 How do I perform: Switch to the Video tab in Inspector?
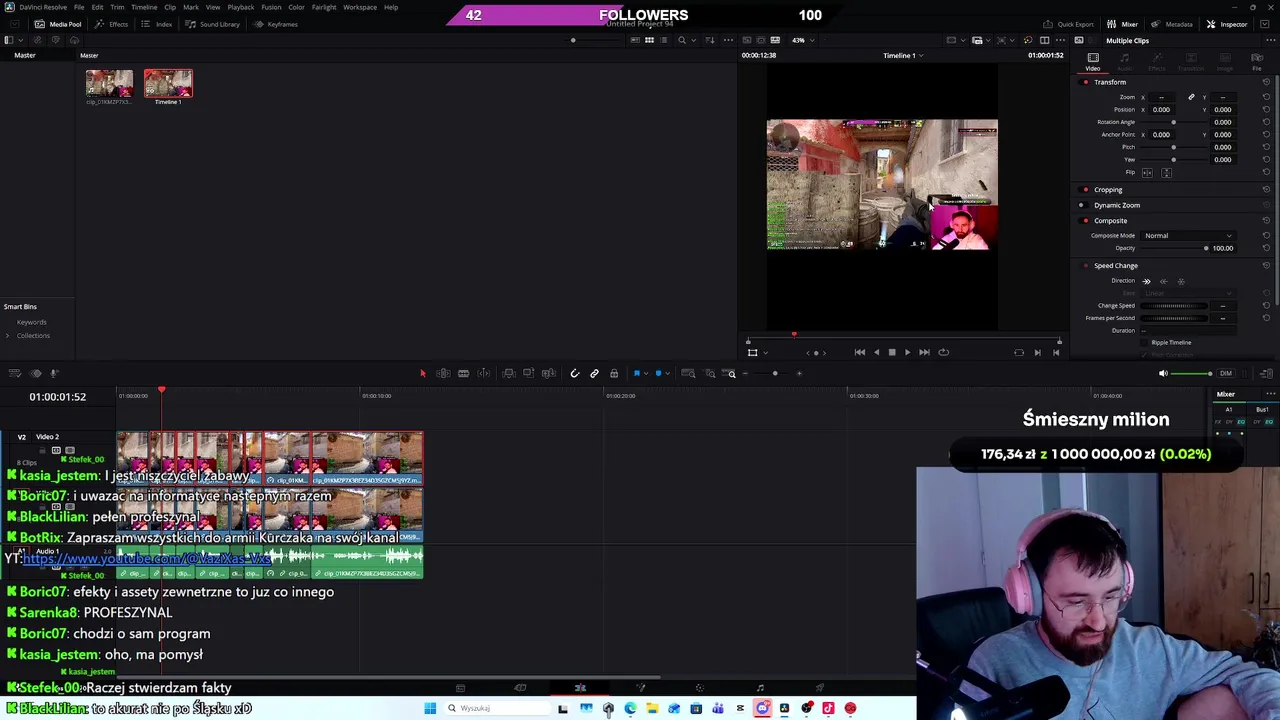[1093, 62]
